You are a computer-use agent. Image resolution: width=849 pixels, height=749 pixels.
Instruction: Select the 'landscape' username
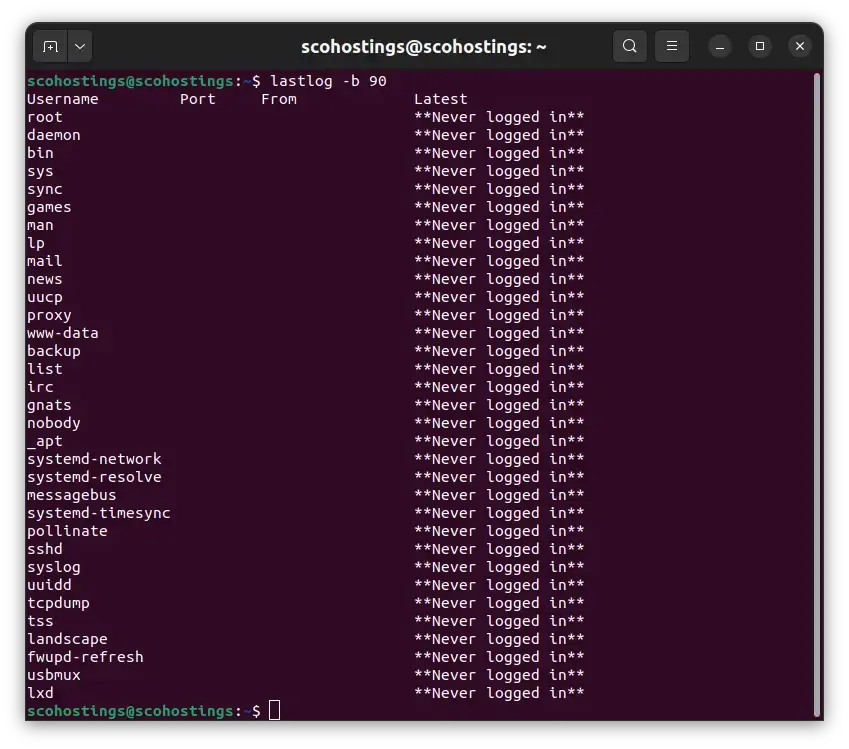coord(67,639)
